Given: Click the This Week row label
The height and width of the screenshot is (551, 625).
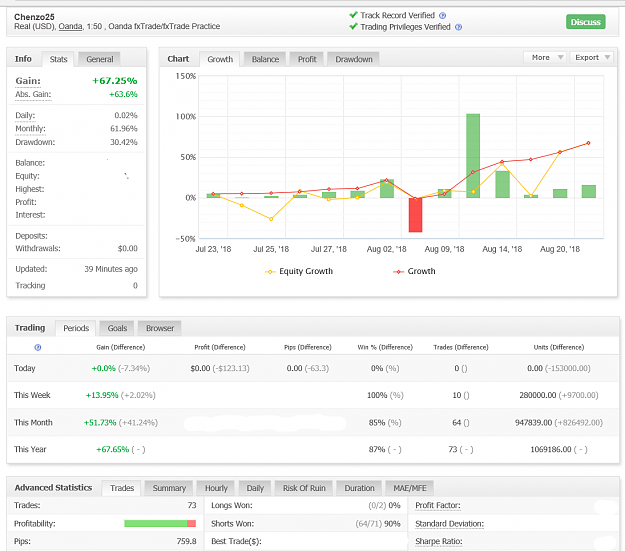Looking at the screenshot, I should coord(32,395).
